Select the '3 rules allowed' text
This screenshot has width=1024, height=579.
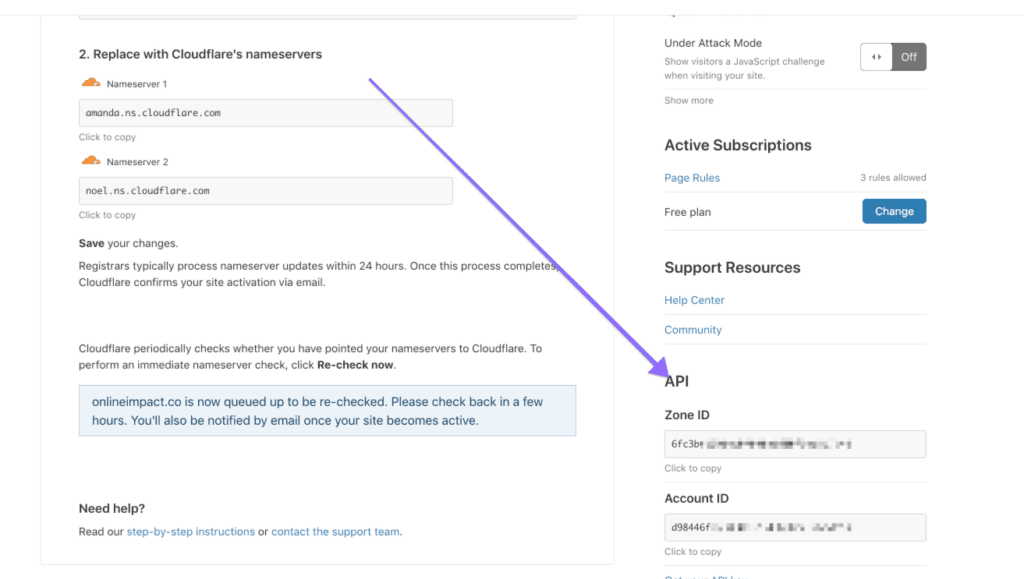pyautogui.click(x=893, y=178)
